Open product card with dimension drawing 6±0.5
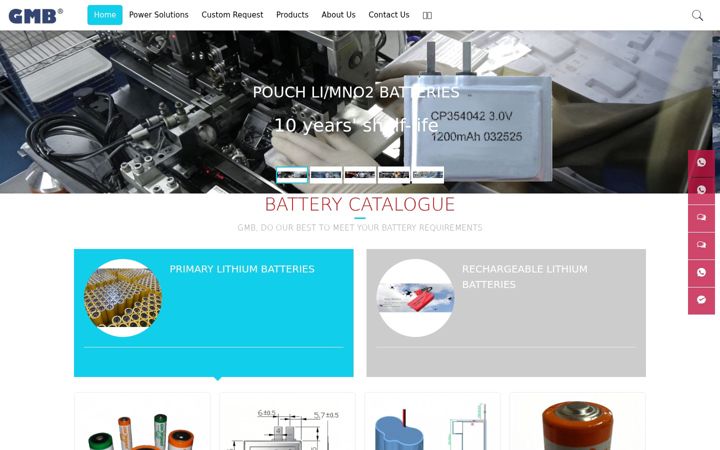Viewport: 720px width, 450px height. (x=287, y=422)
